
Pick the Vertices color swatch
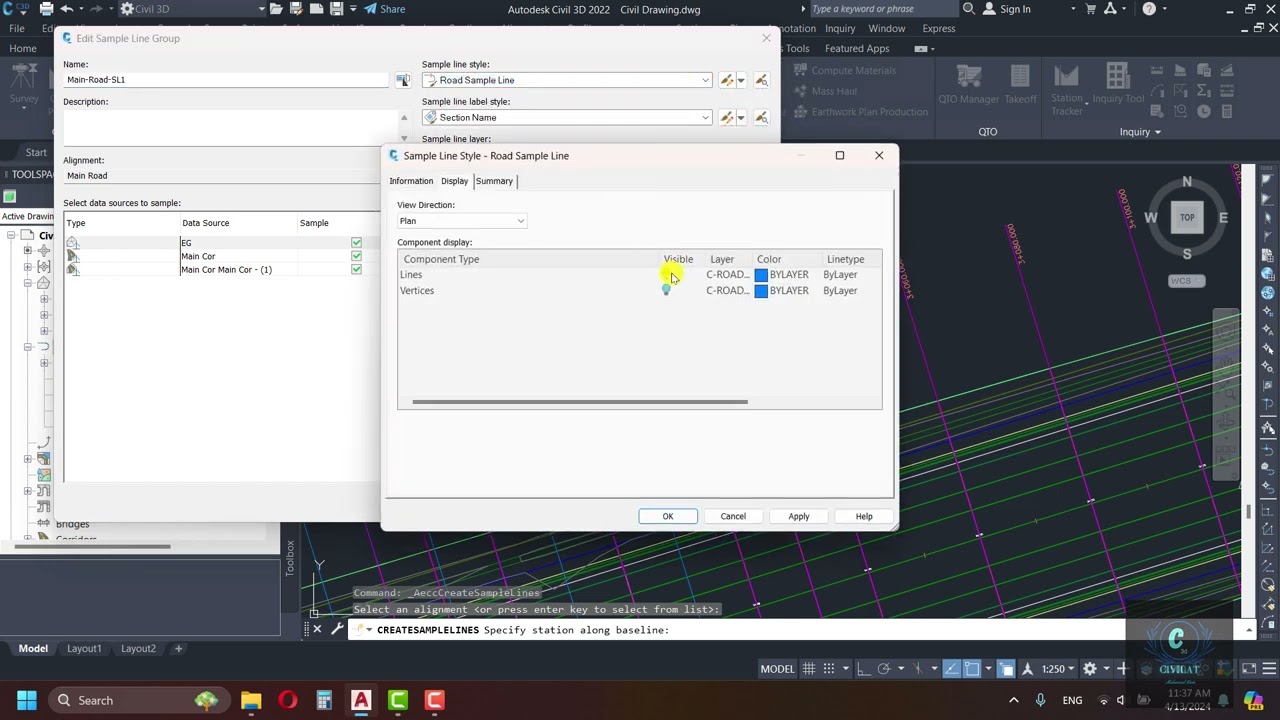pyautogui.click(x=761, y=290)
